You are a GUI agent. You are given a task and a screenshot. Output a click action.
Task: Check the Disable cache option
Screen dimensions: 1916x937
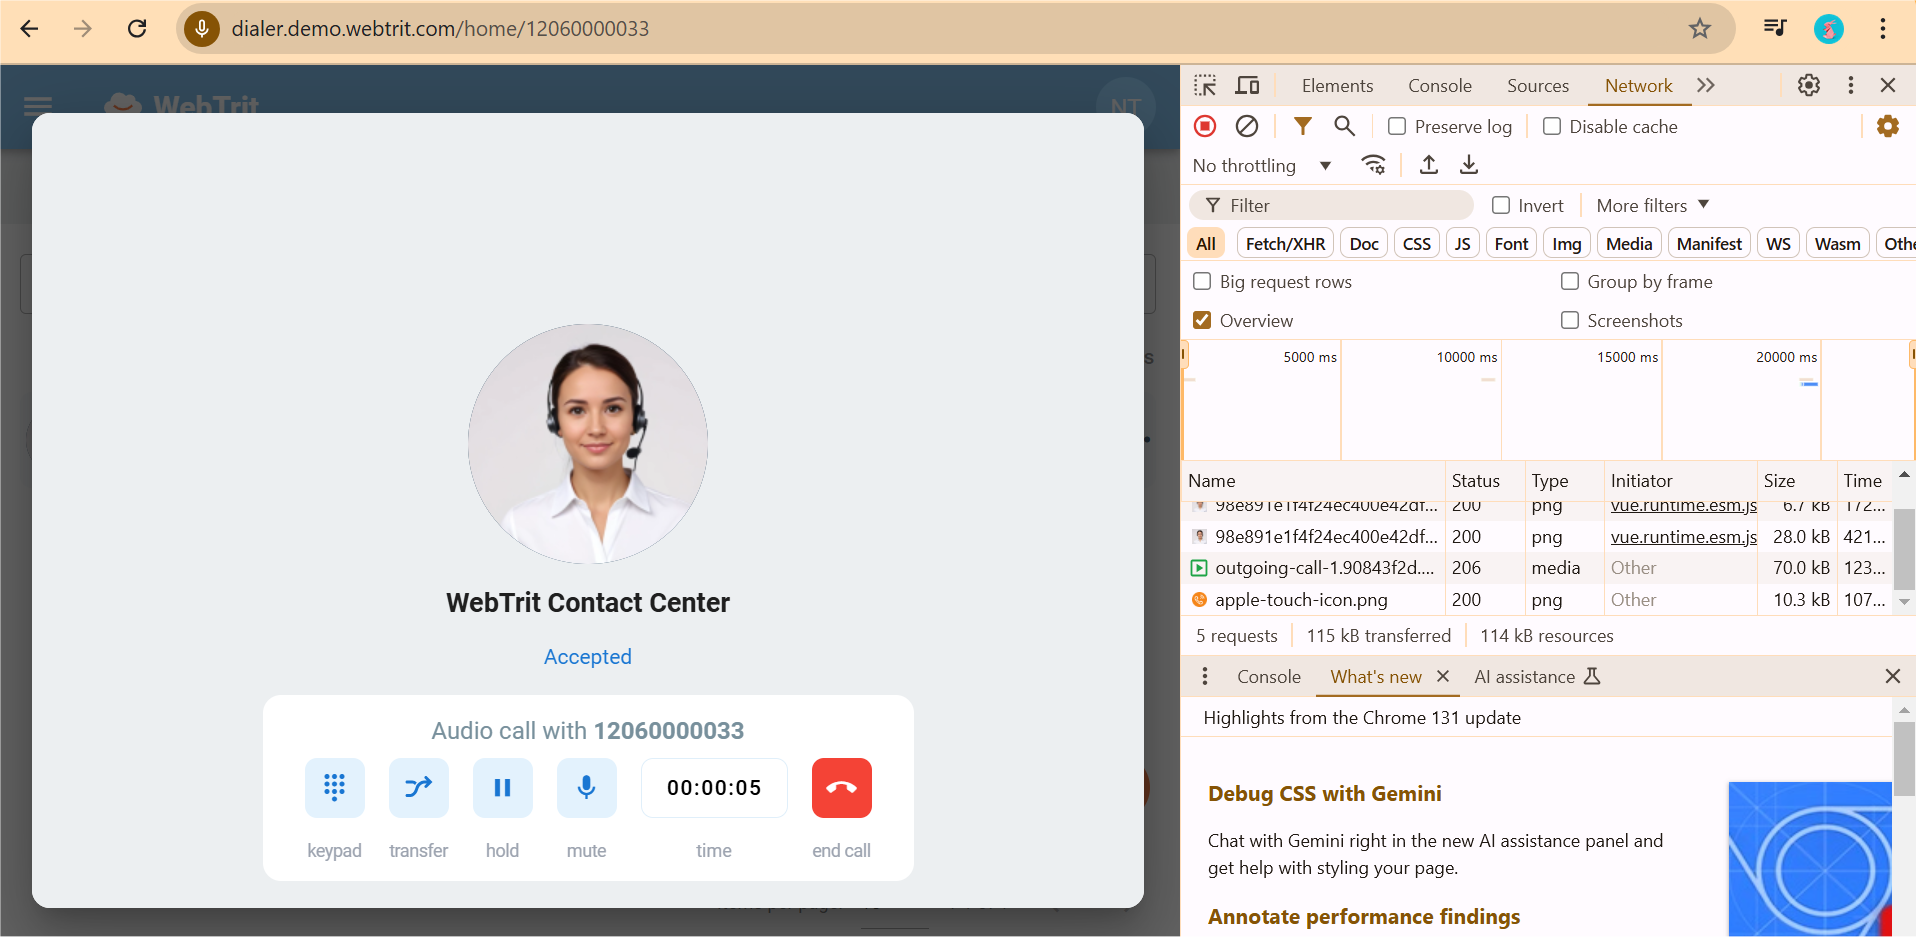1553,126
